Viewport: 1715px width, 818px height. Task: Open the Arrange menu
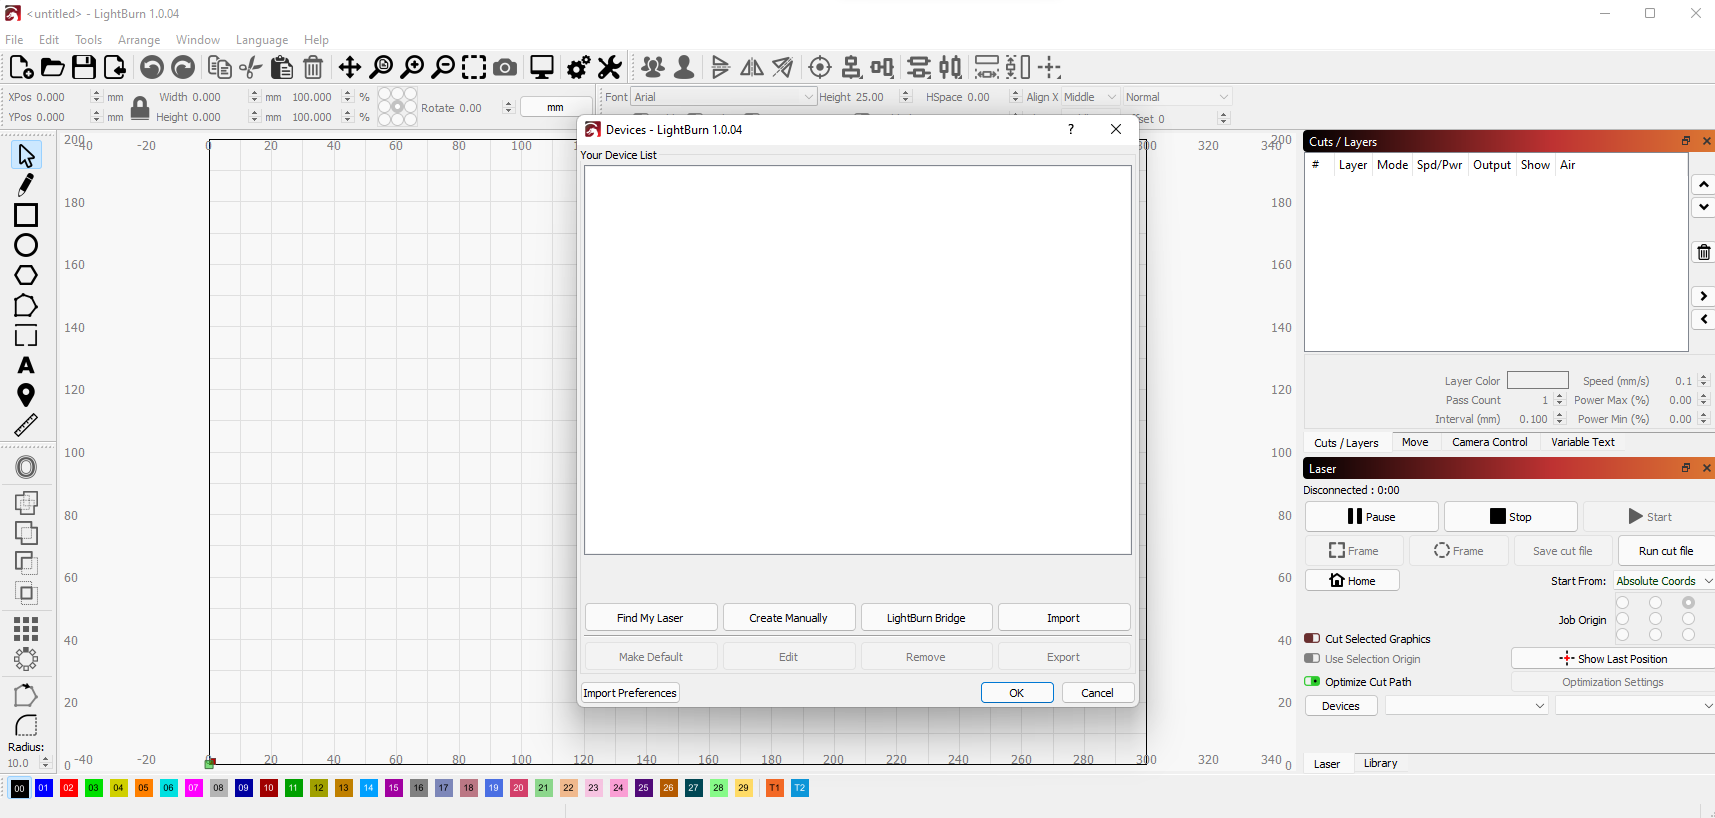139,40
